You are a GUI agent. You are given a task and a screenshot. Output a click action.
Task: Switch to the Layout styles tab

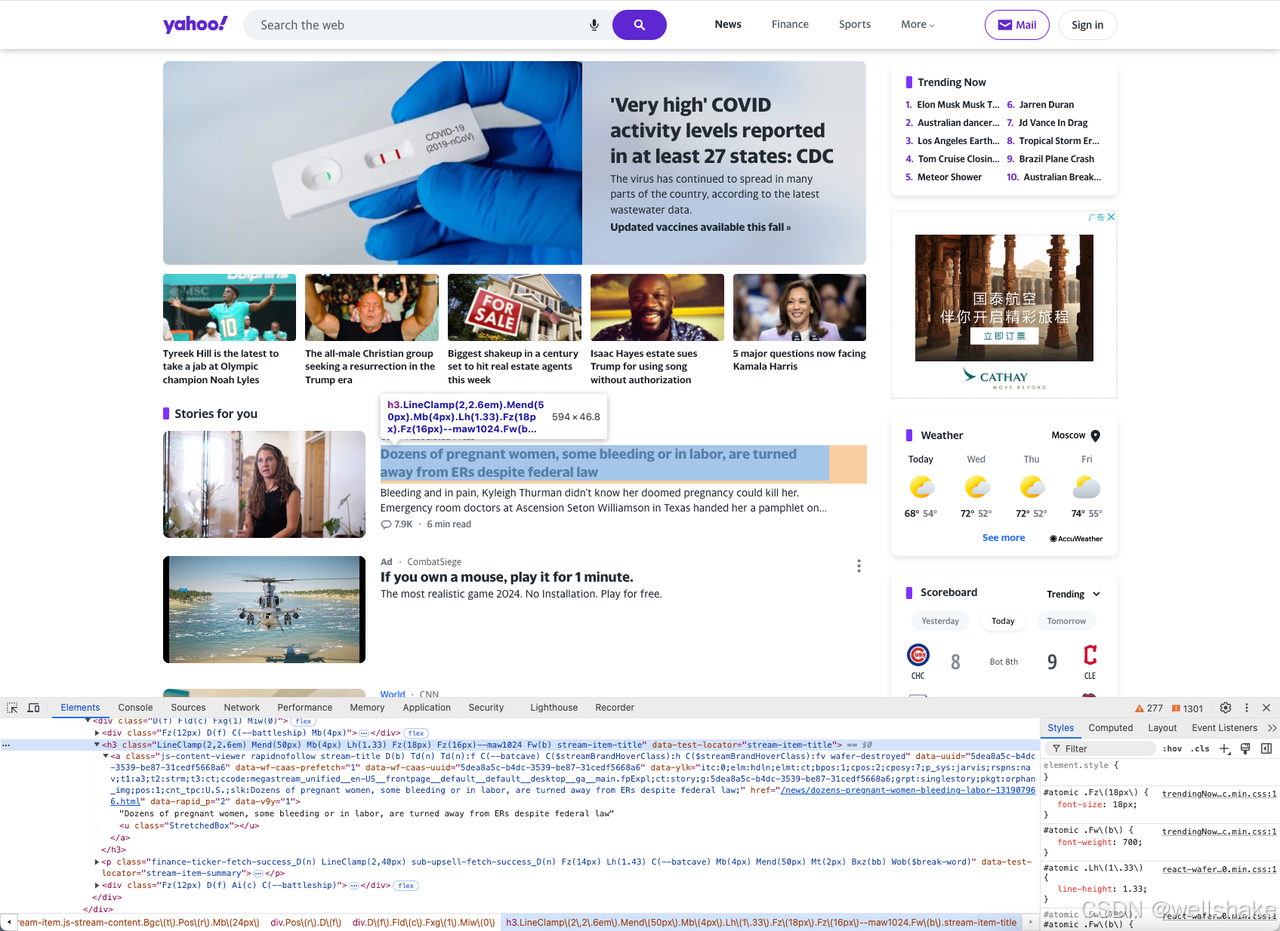1162,728
